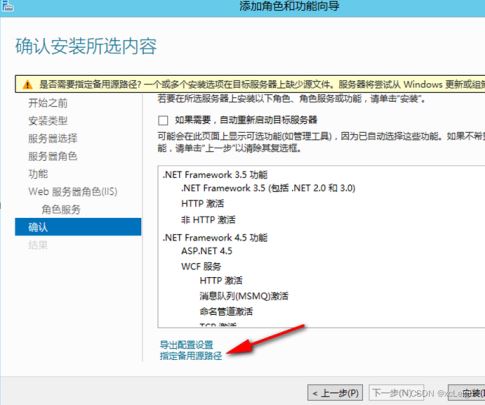
Task: Select Web 服务器角色(IIS) step
Action: 73,192
